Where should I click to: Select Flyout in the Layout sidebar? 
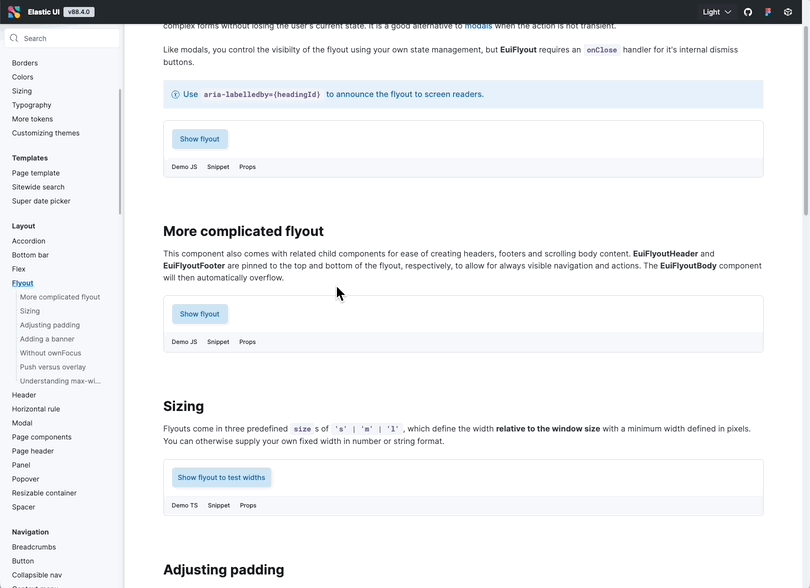coord(22,282)
